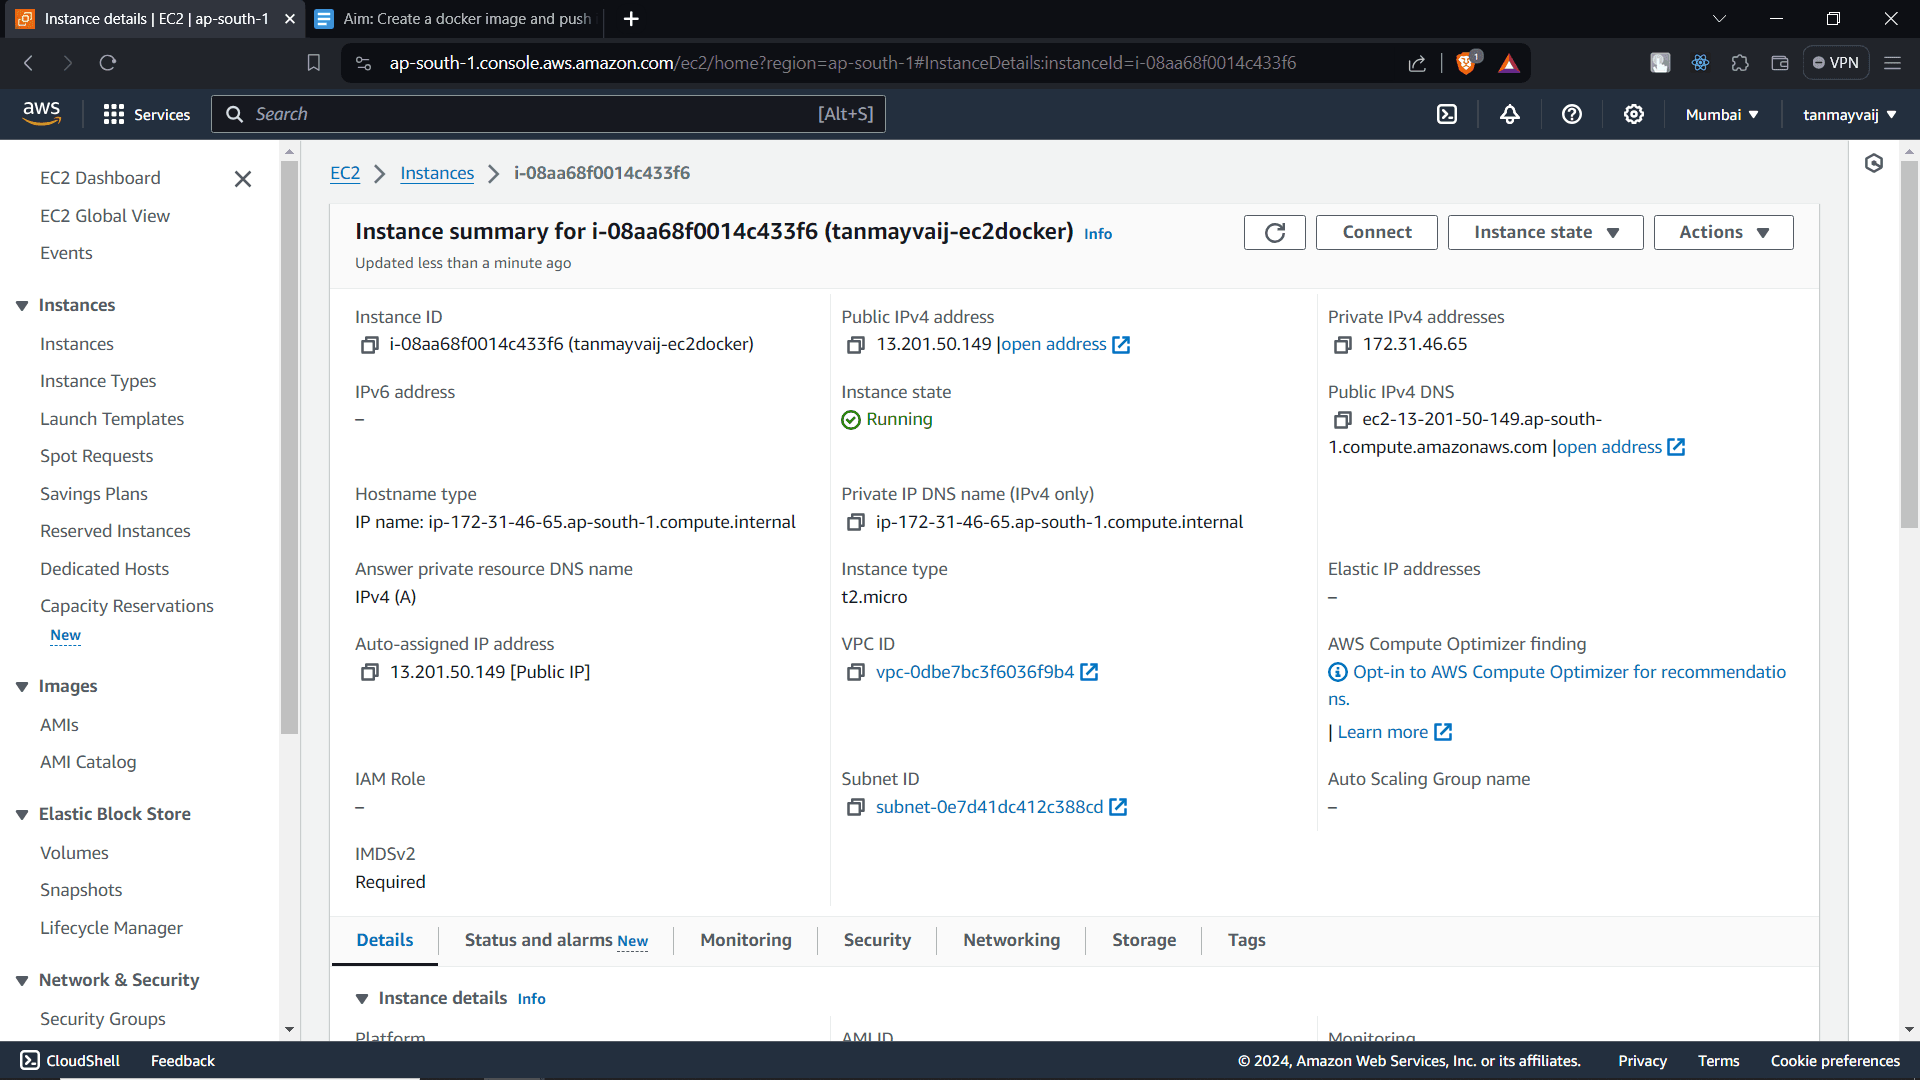
Task: Open the Services grid menu
Action: pos(114,114)
